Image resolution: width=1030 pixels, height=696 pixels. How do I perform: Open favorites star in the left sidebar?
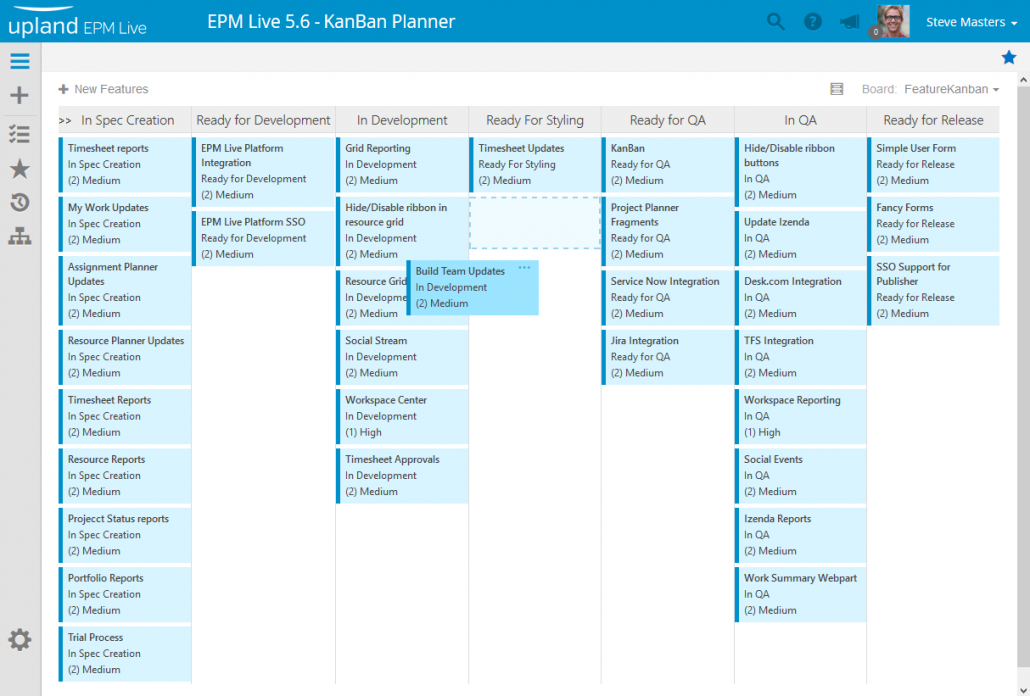click(x=19, y=169)
